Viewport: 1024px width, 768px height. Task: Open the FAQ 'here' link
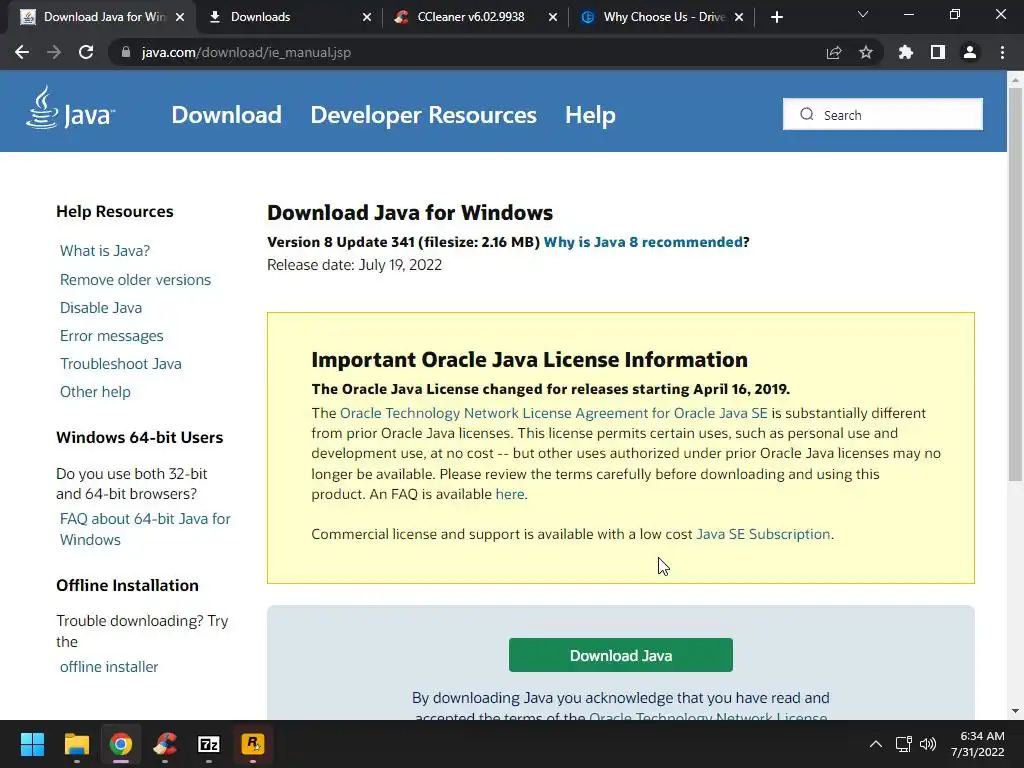point(510,494)
